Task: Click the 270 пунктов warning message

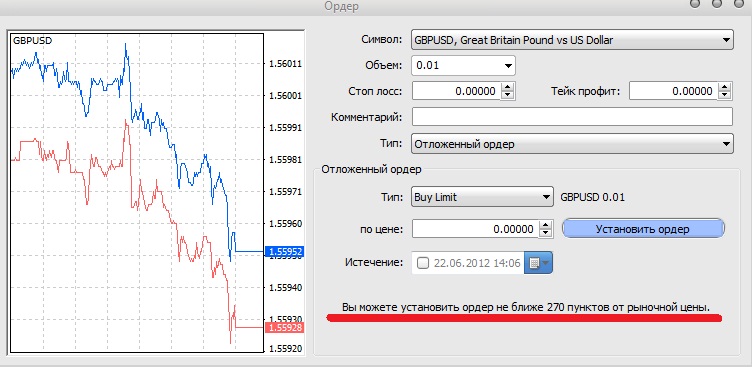Action: coord(526,307)
